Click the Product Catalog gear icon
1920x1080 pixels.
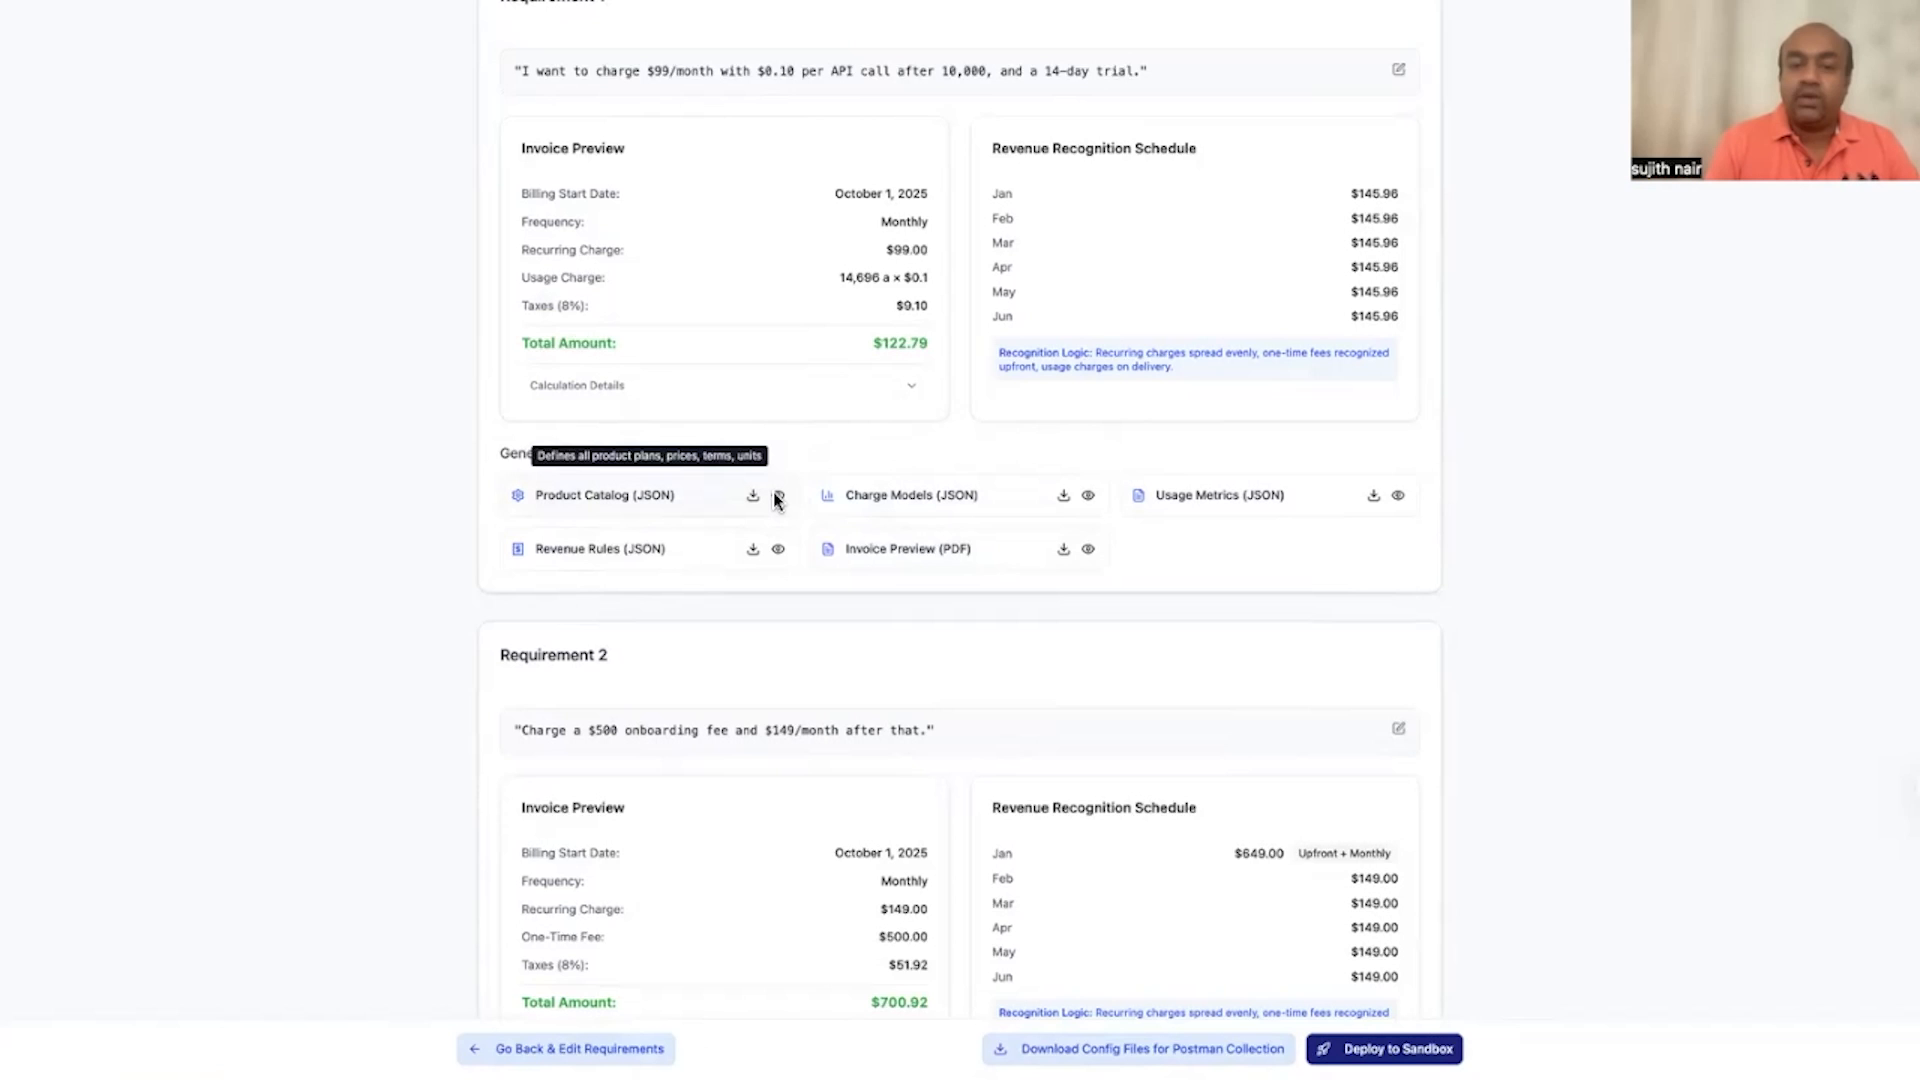pyautogui.click(x=518, y=496)
